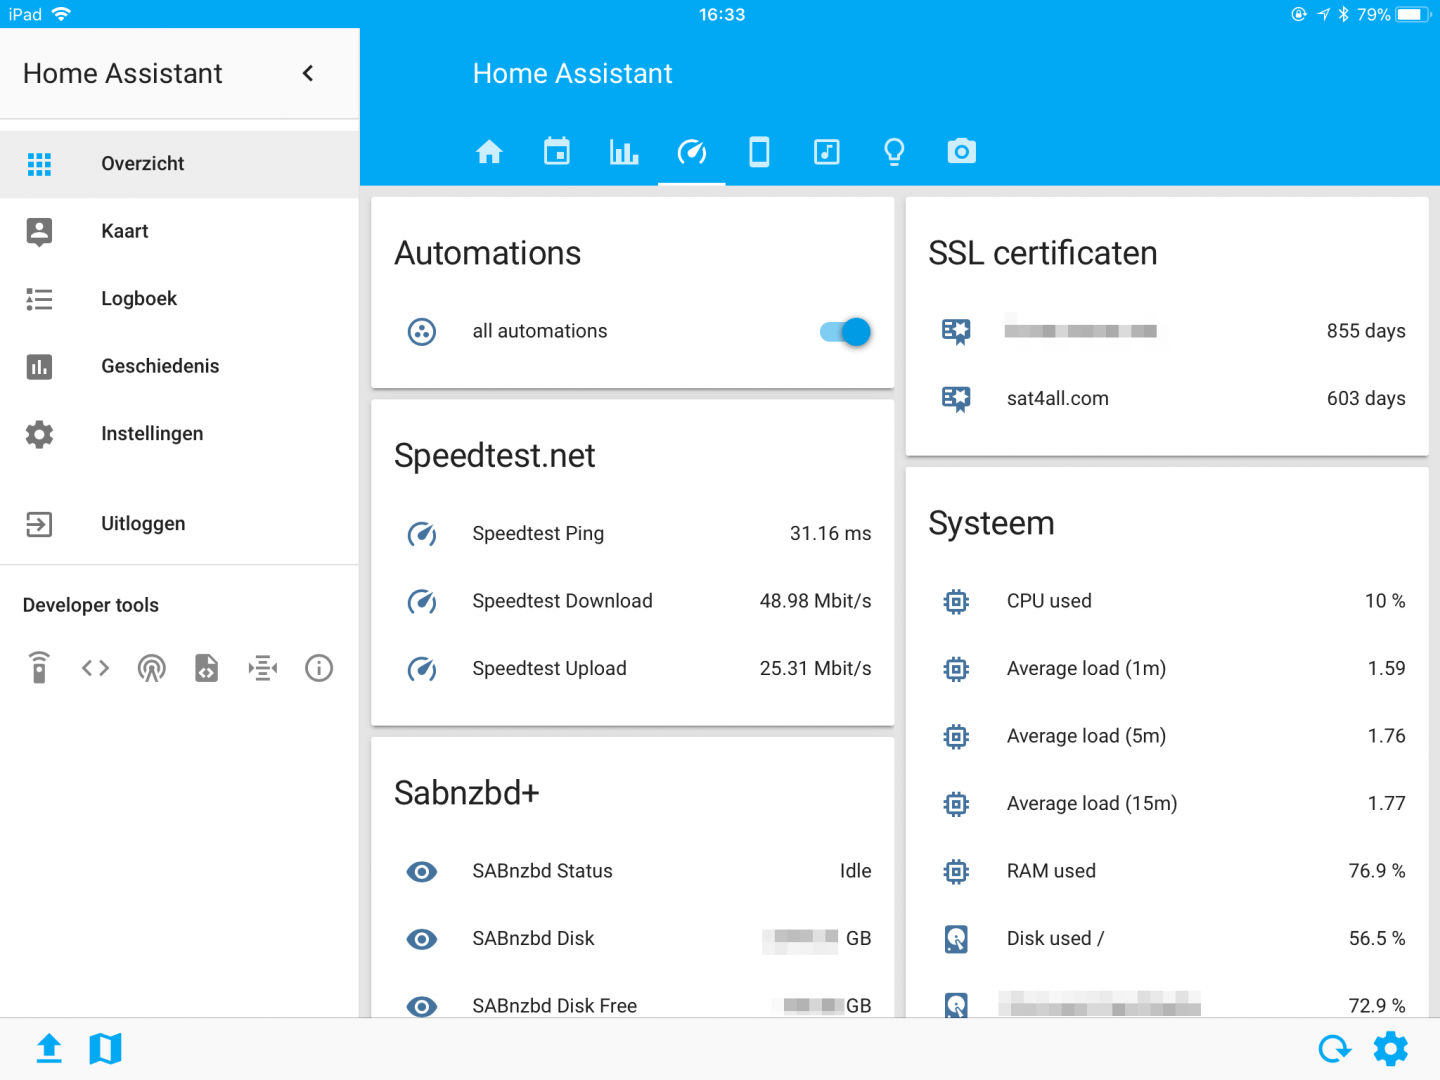Go to Geschiedenis in the sidebar

pos(160,366)
